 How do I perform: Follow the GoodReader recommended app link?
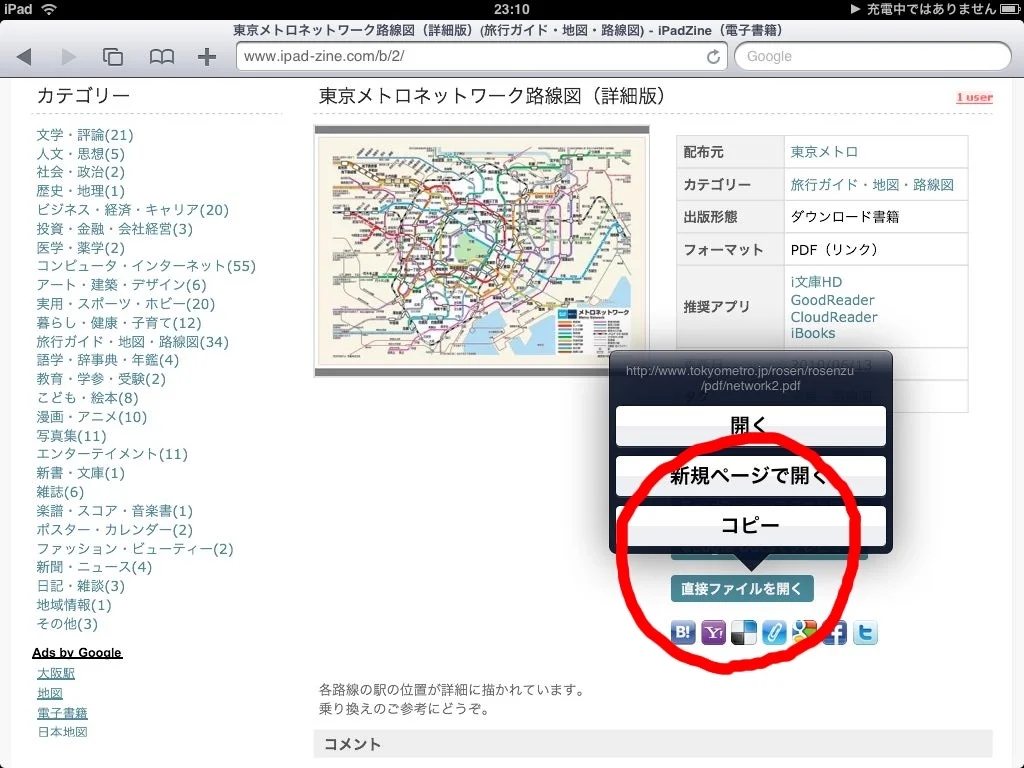[x=832, y=300]
